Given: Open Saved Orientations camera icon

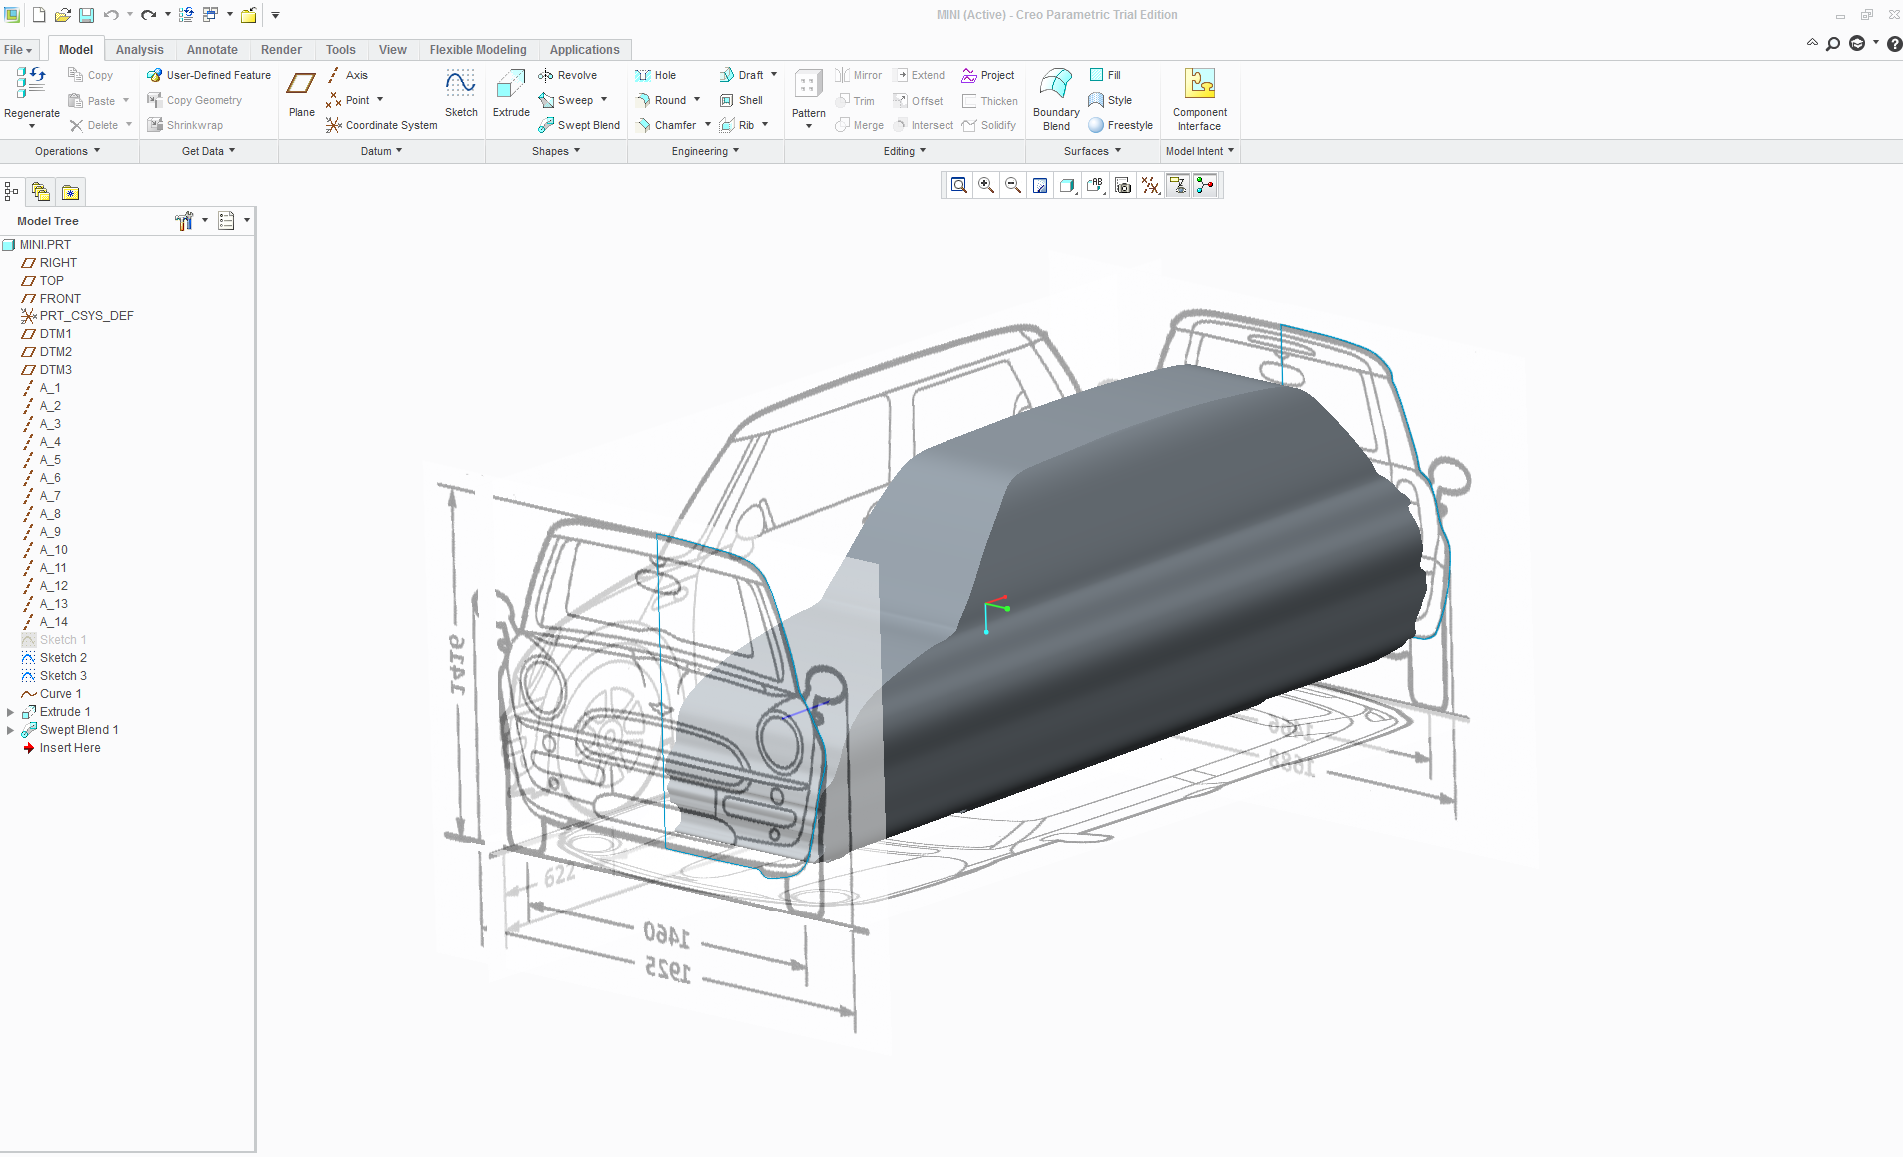Looking at the screenshot, I should [1123, 185].
